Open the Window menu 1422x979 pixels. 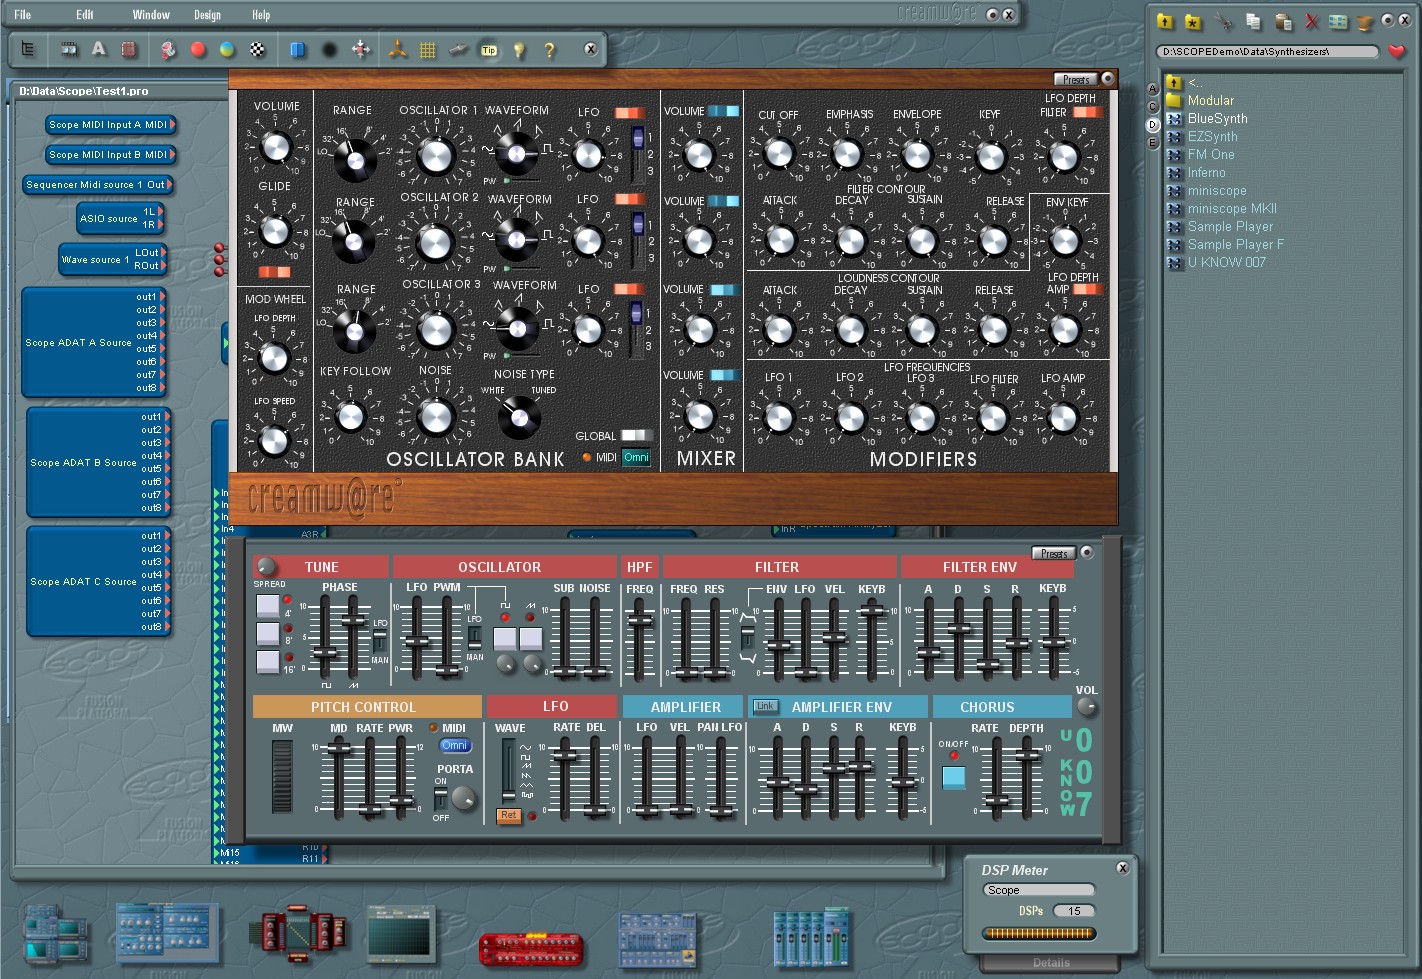[x=151, y=14]
